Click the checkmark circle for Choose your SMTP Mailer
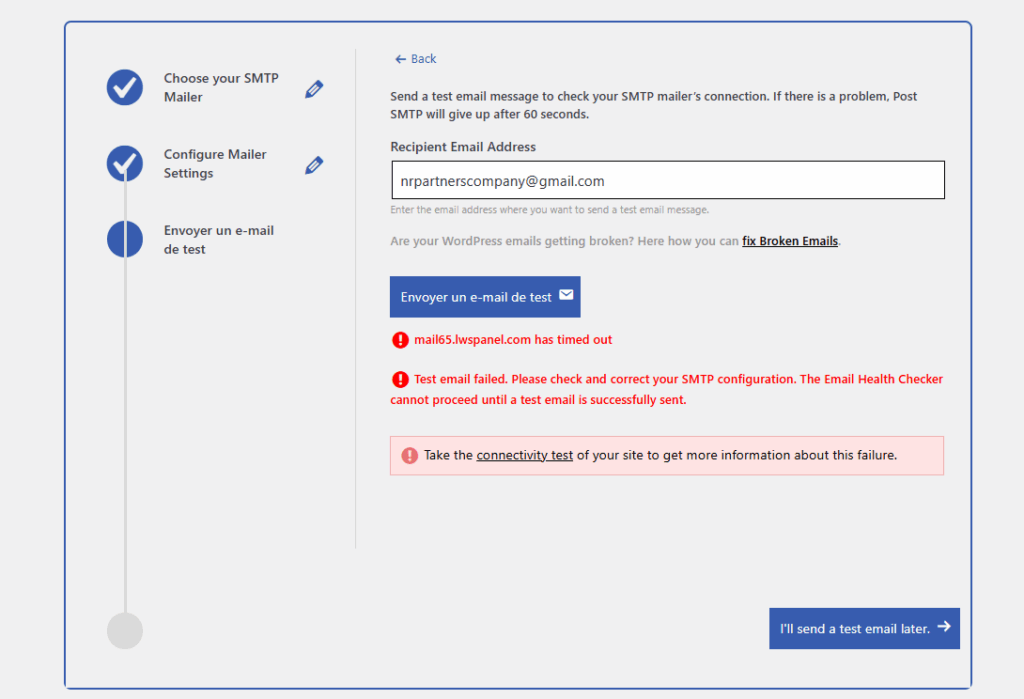Image resolution: width=1024 pixels, height=699 pixels. click(x=125, y=87)
